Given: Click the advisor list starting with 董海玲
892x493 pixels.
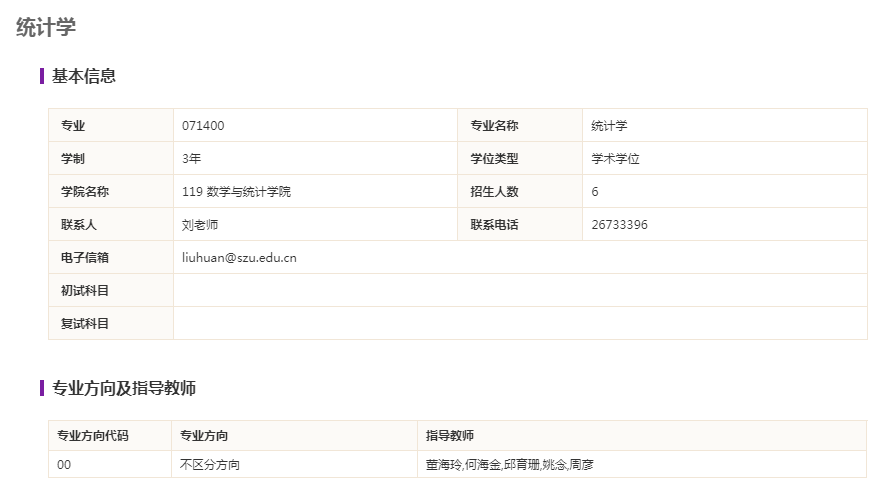Looking at the screenshot, I should pyautogui.click(x=510, y=465).
